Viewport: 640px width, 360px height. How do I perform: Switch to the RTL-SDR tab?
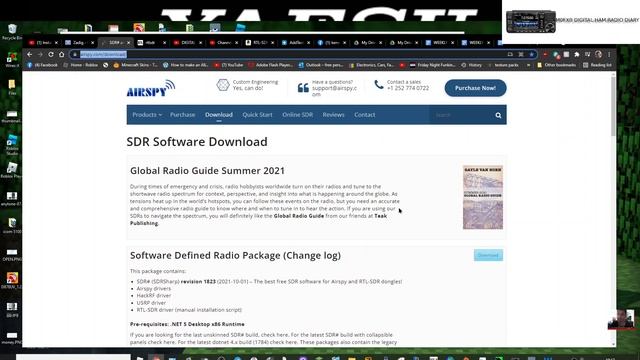tap(259, 42)
